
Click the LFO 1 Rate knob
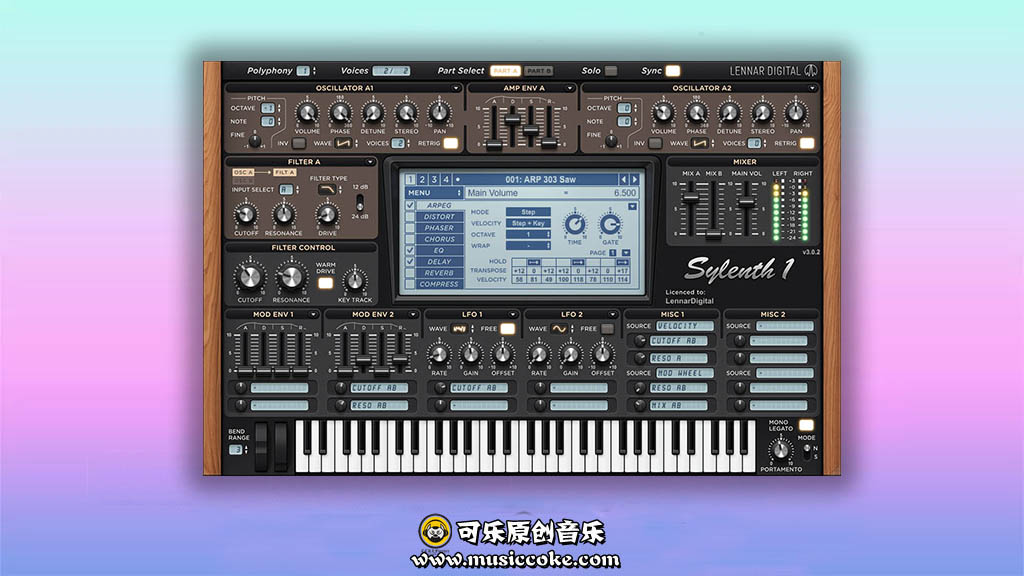(x=439, y=355)
